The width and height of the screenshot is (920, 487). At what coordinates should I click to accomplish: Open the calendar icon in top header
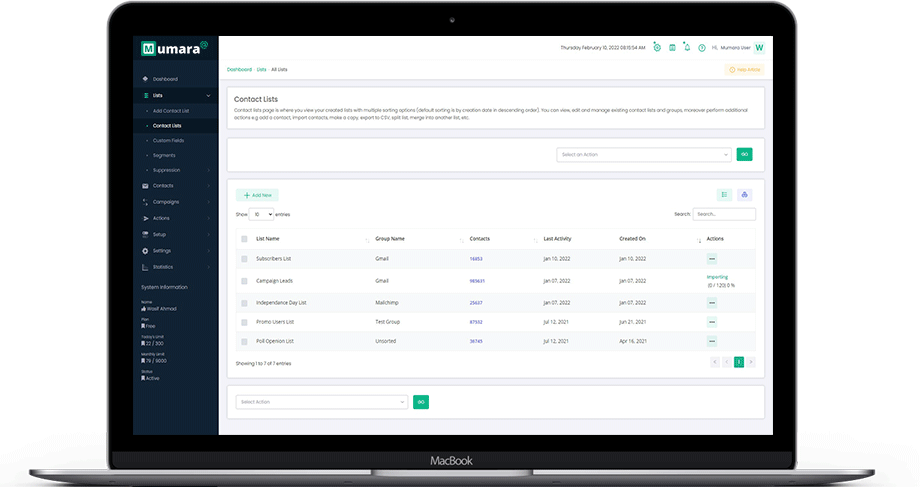[672, 48]
